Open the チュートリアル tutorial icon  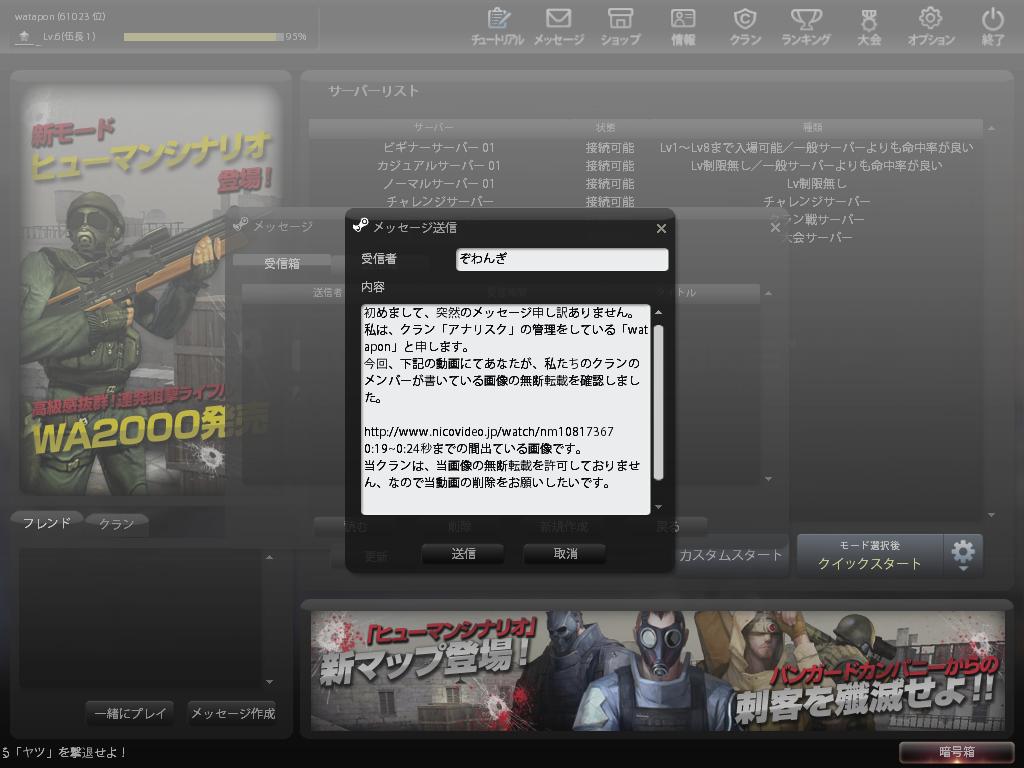coord(498,26)
